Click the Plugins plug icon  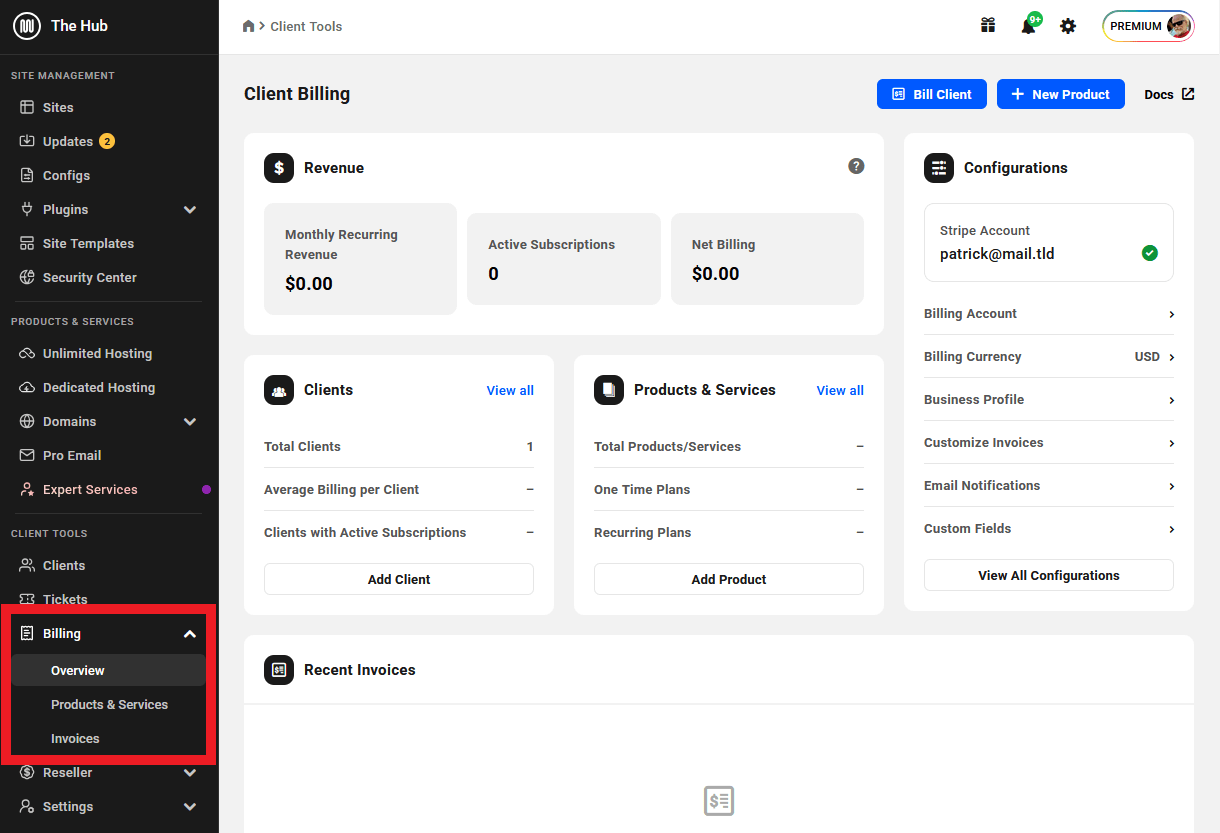[x=27, y=209]
